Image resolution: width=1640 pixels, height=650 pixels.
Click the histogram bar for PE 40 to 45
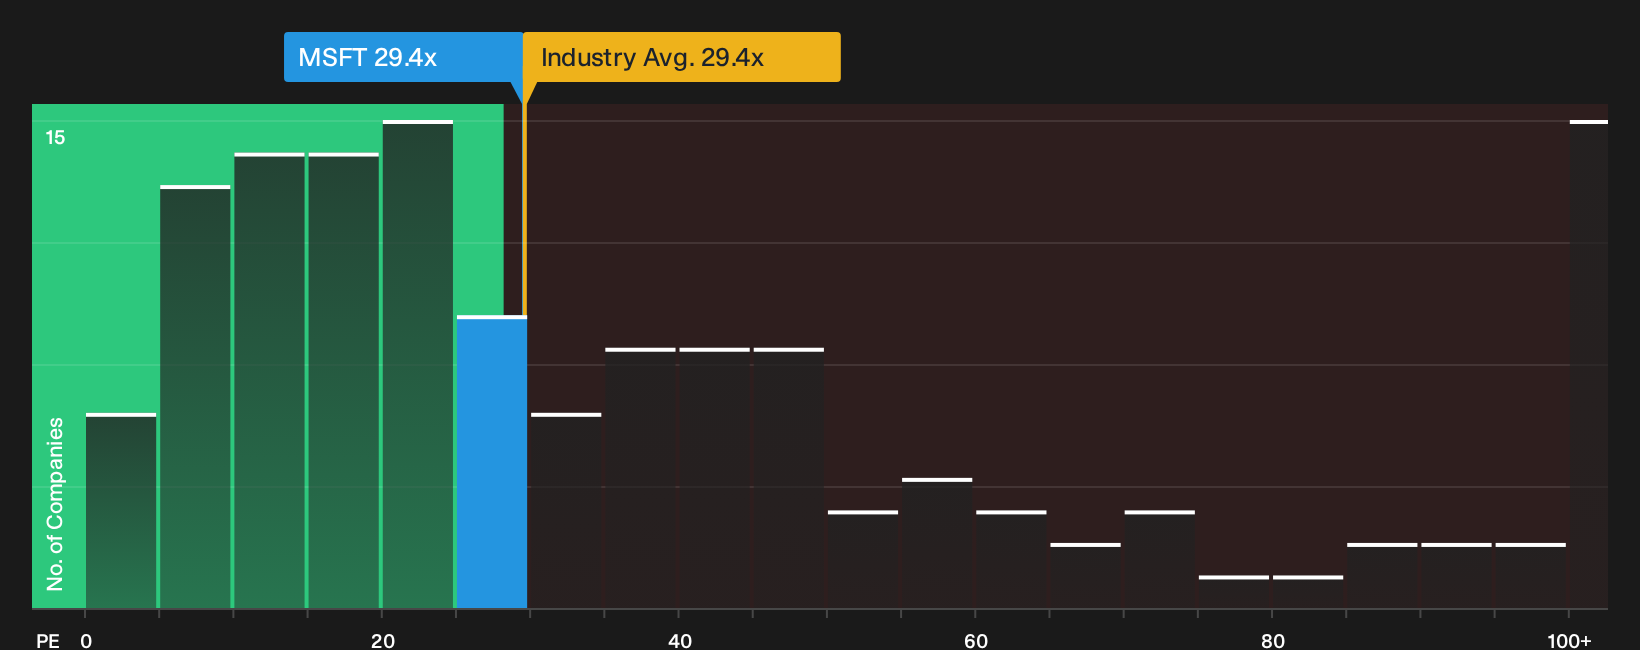(714, 478)
